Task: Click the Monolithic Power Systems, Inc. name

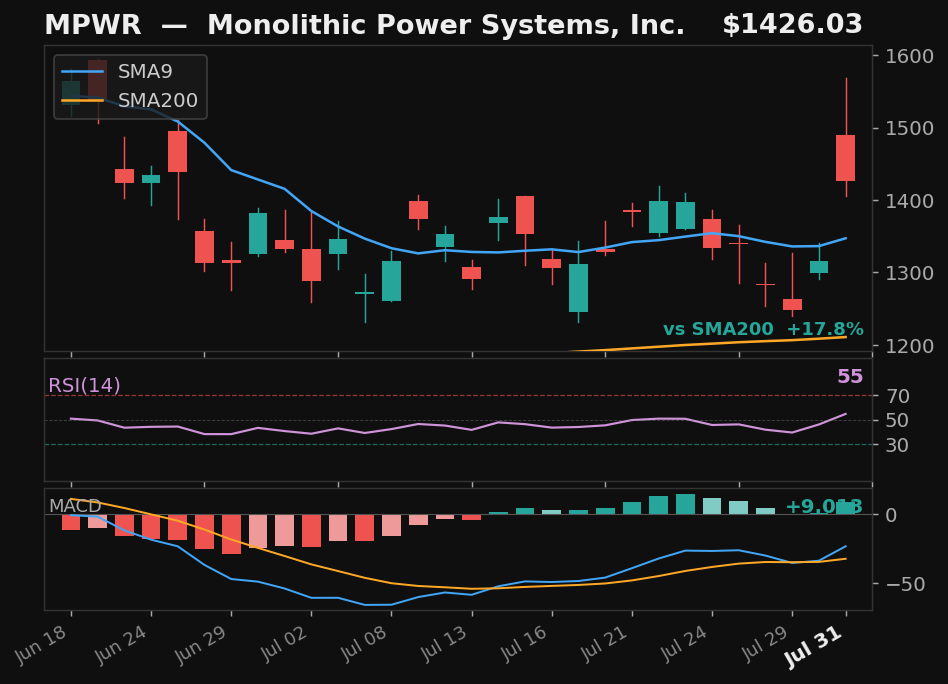Action: click(x=446, y=25)
